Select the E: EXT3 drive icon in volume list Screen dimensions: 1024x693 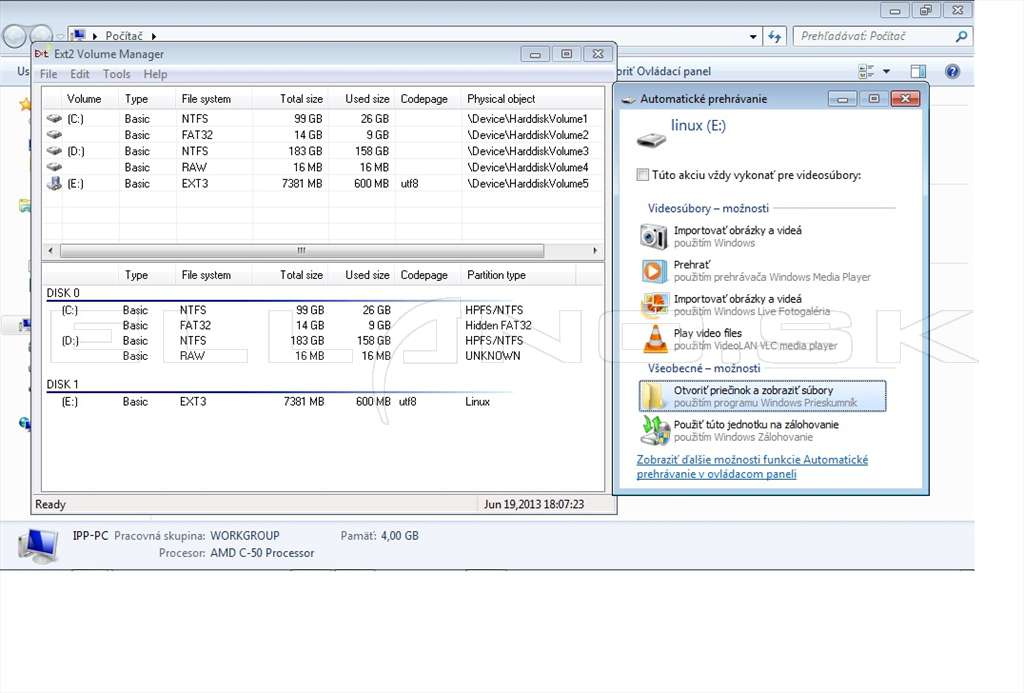54,184
